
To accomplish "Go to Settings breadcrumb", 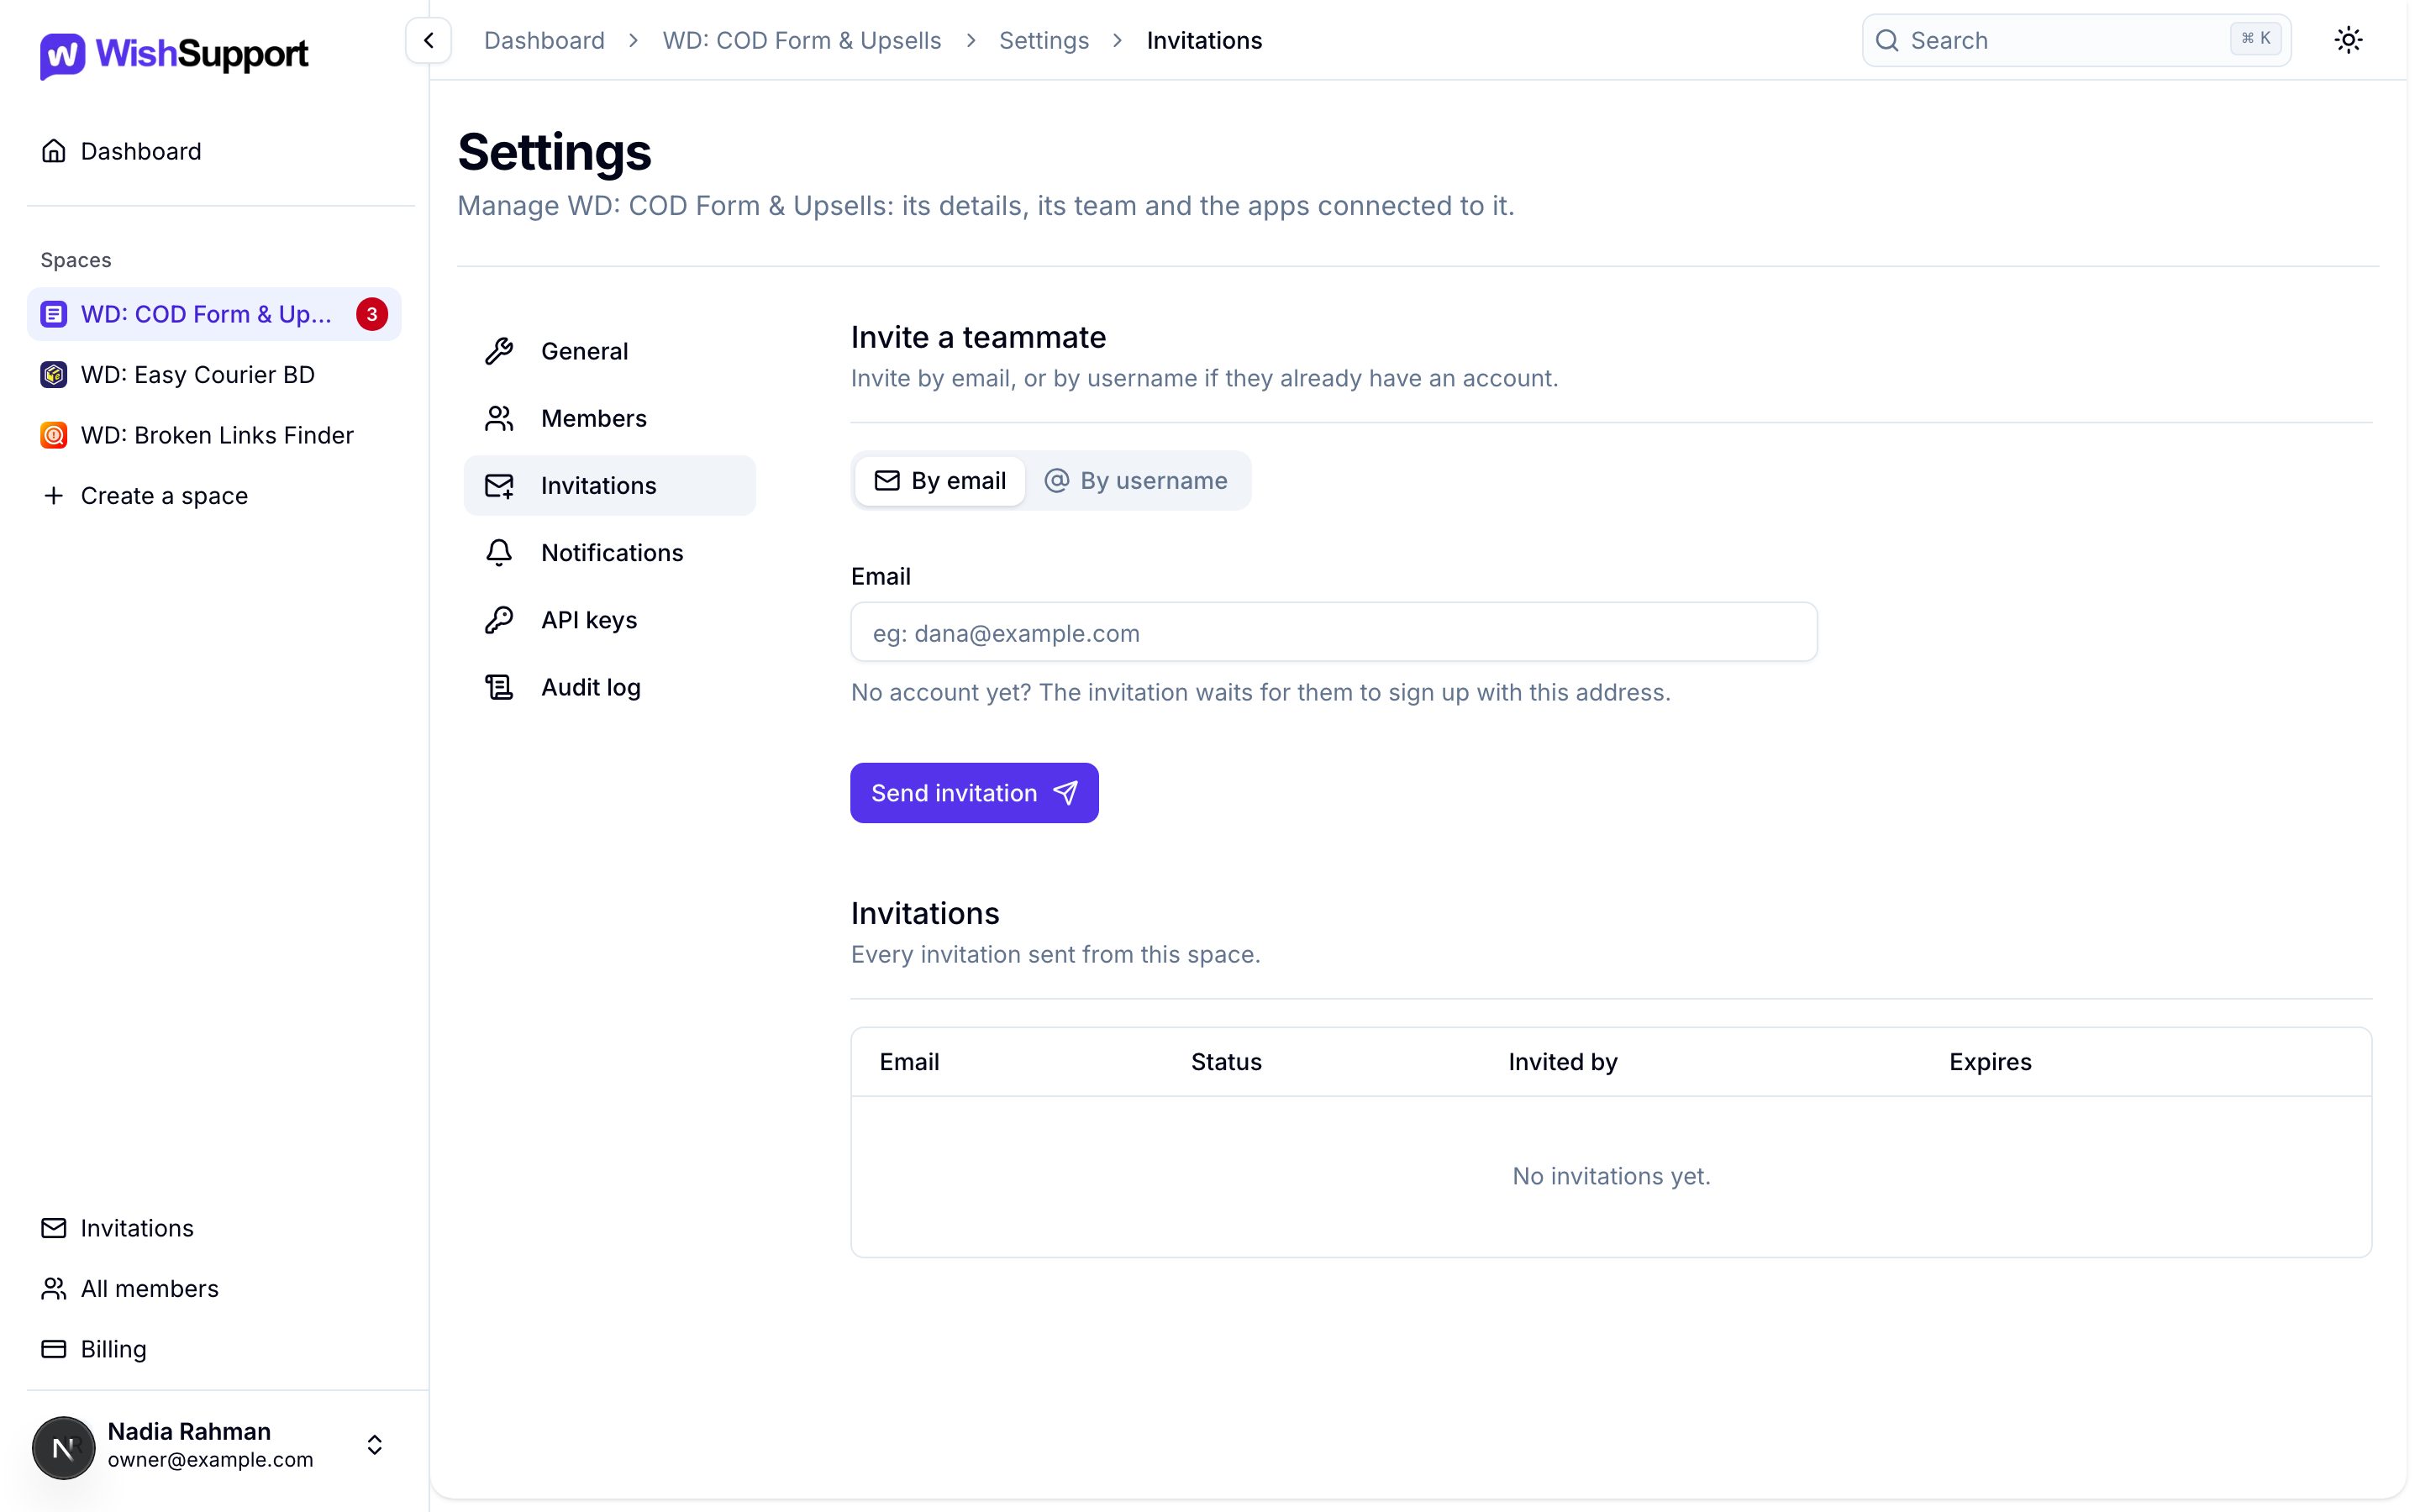I will click(1044, 40).
